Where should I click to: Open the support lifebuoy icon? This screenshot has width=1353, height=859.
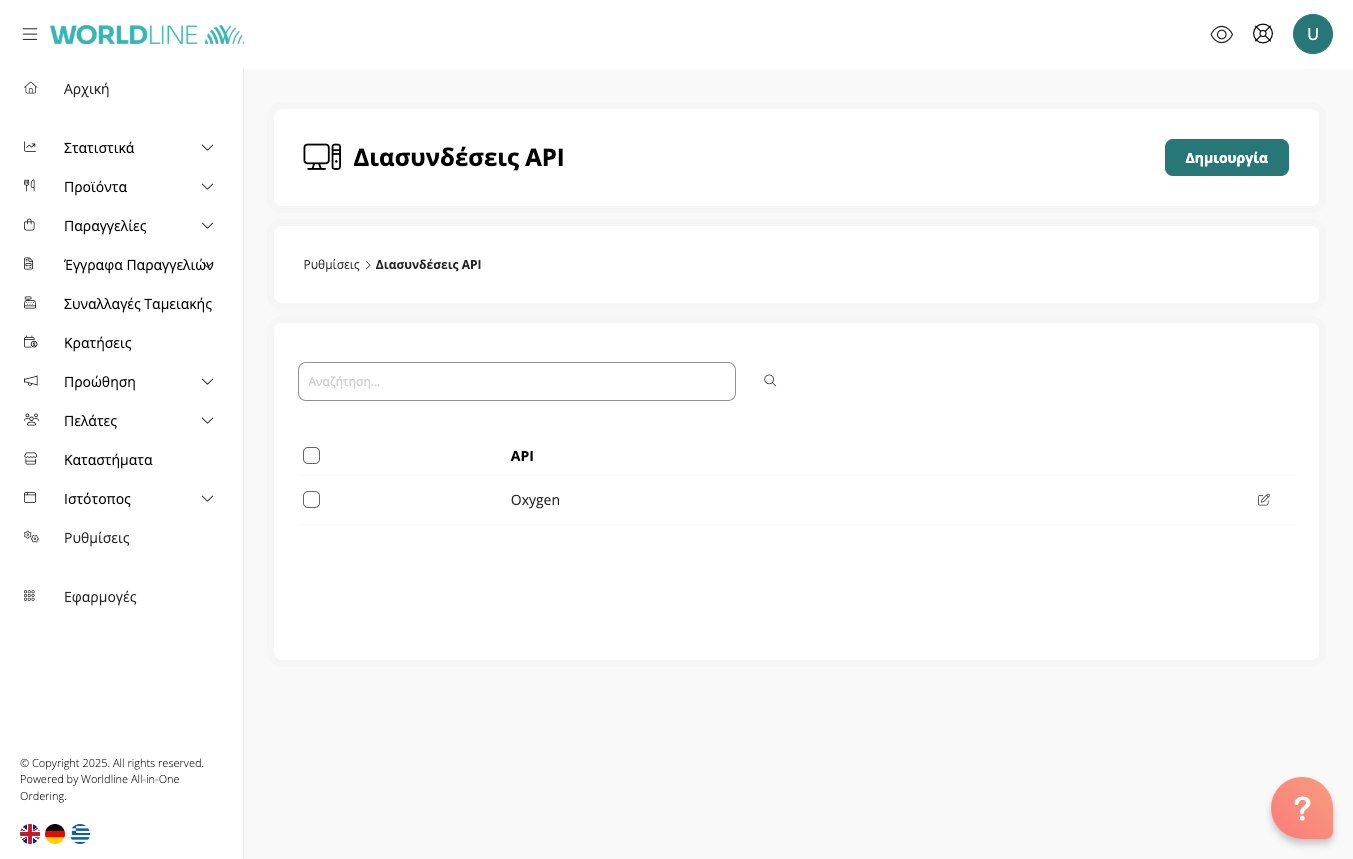tap(1263, 34)
